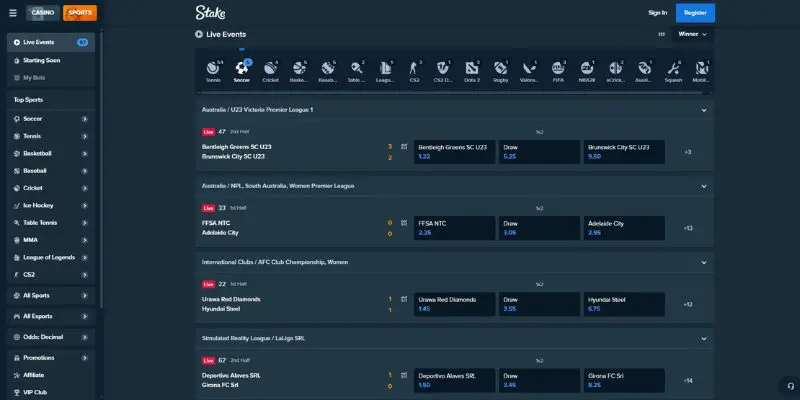
Task: Click the Sign In link
Action: (x=657, y=13)
